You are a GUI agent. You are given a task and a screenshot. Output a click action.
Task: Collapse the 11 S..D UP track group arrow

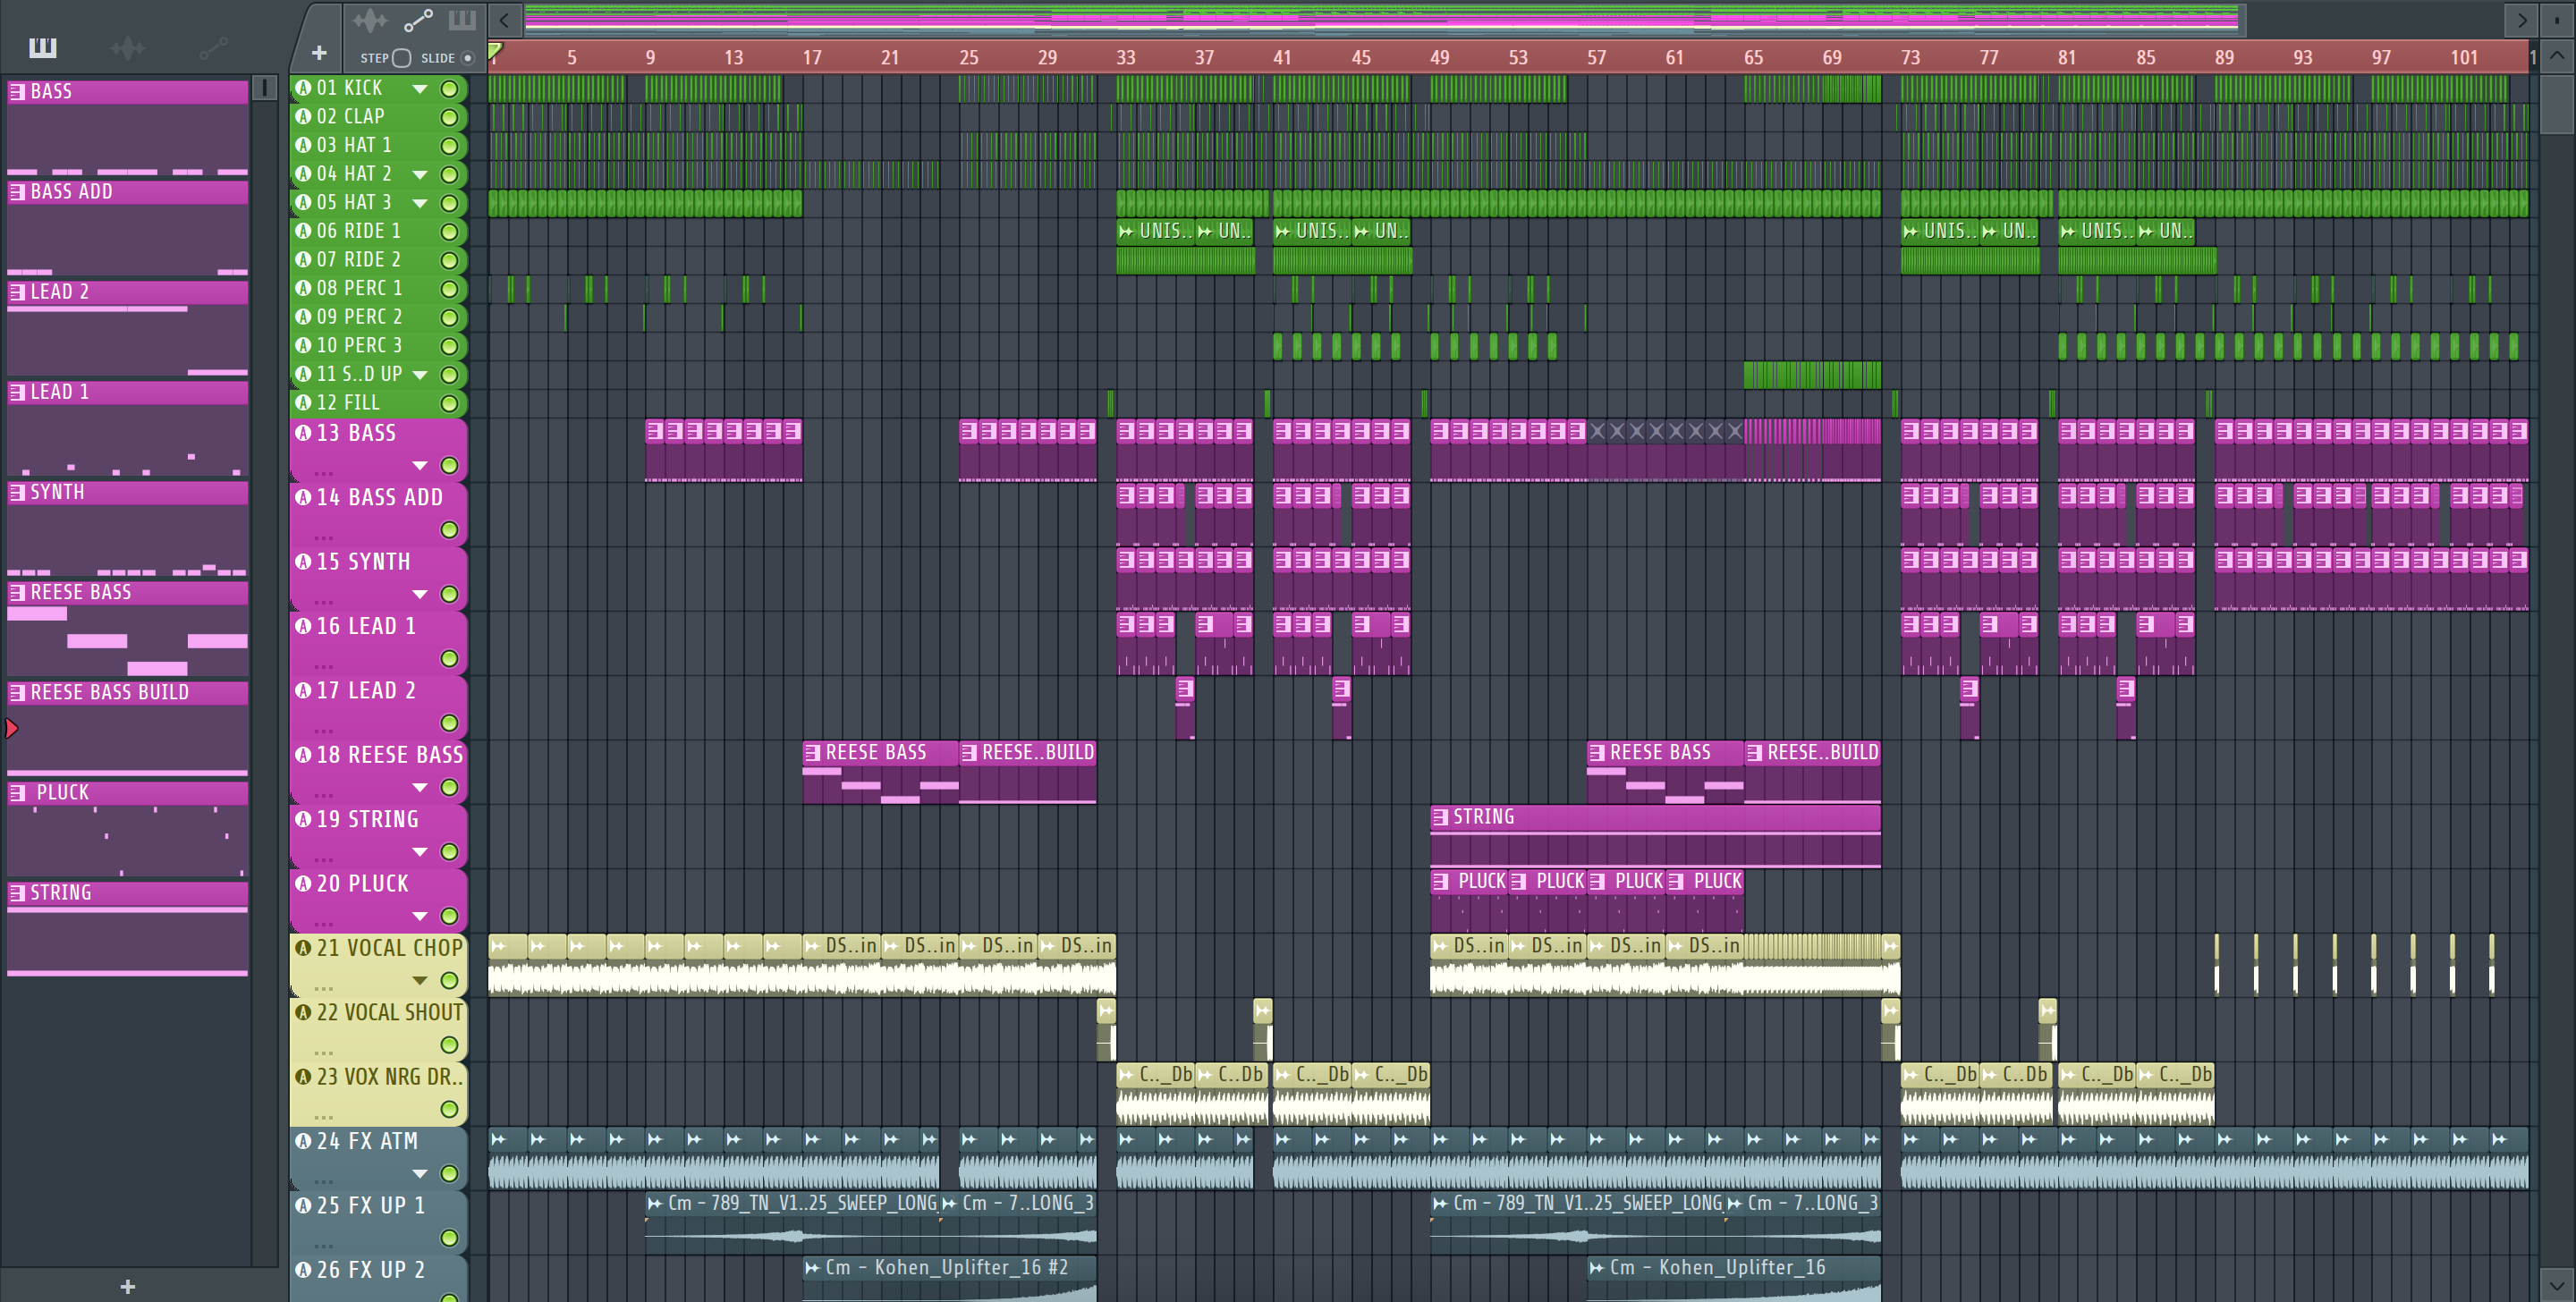[420, 375]
